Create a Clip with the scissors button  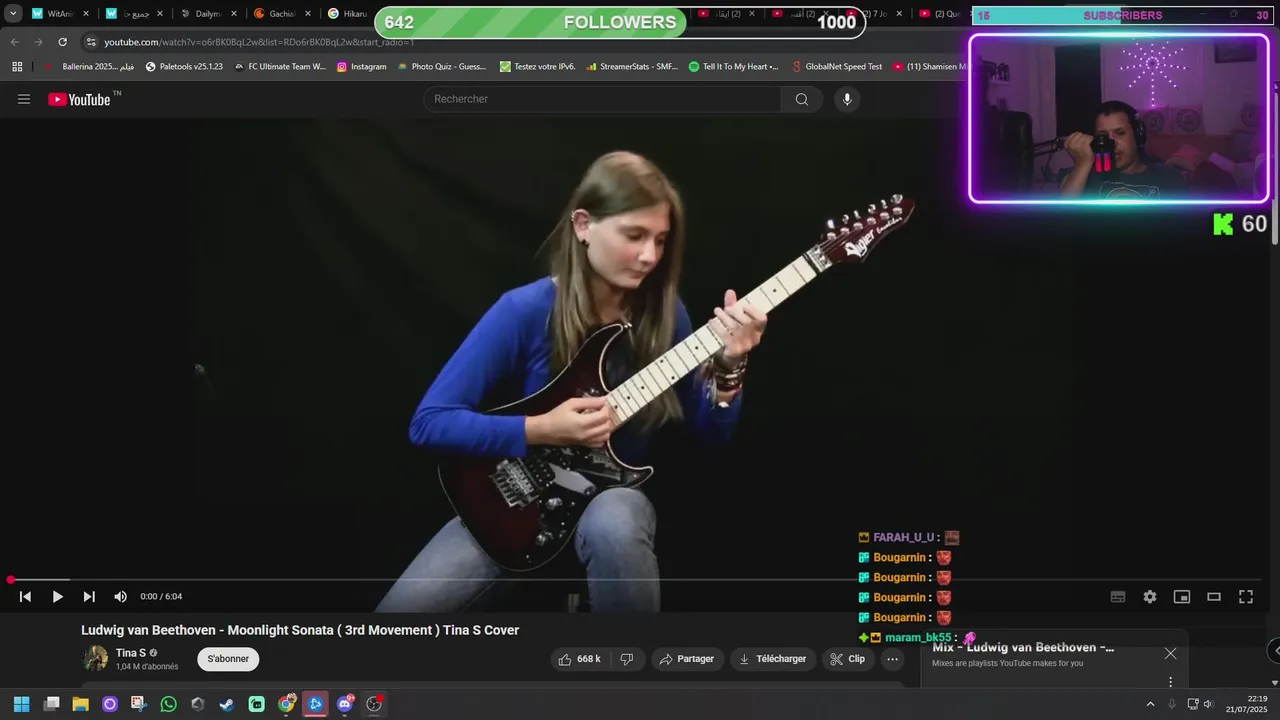coord(848,659)
